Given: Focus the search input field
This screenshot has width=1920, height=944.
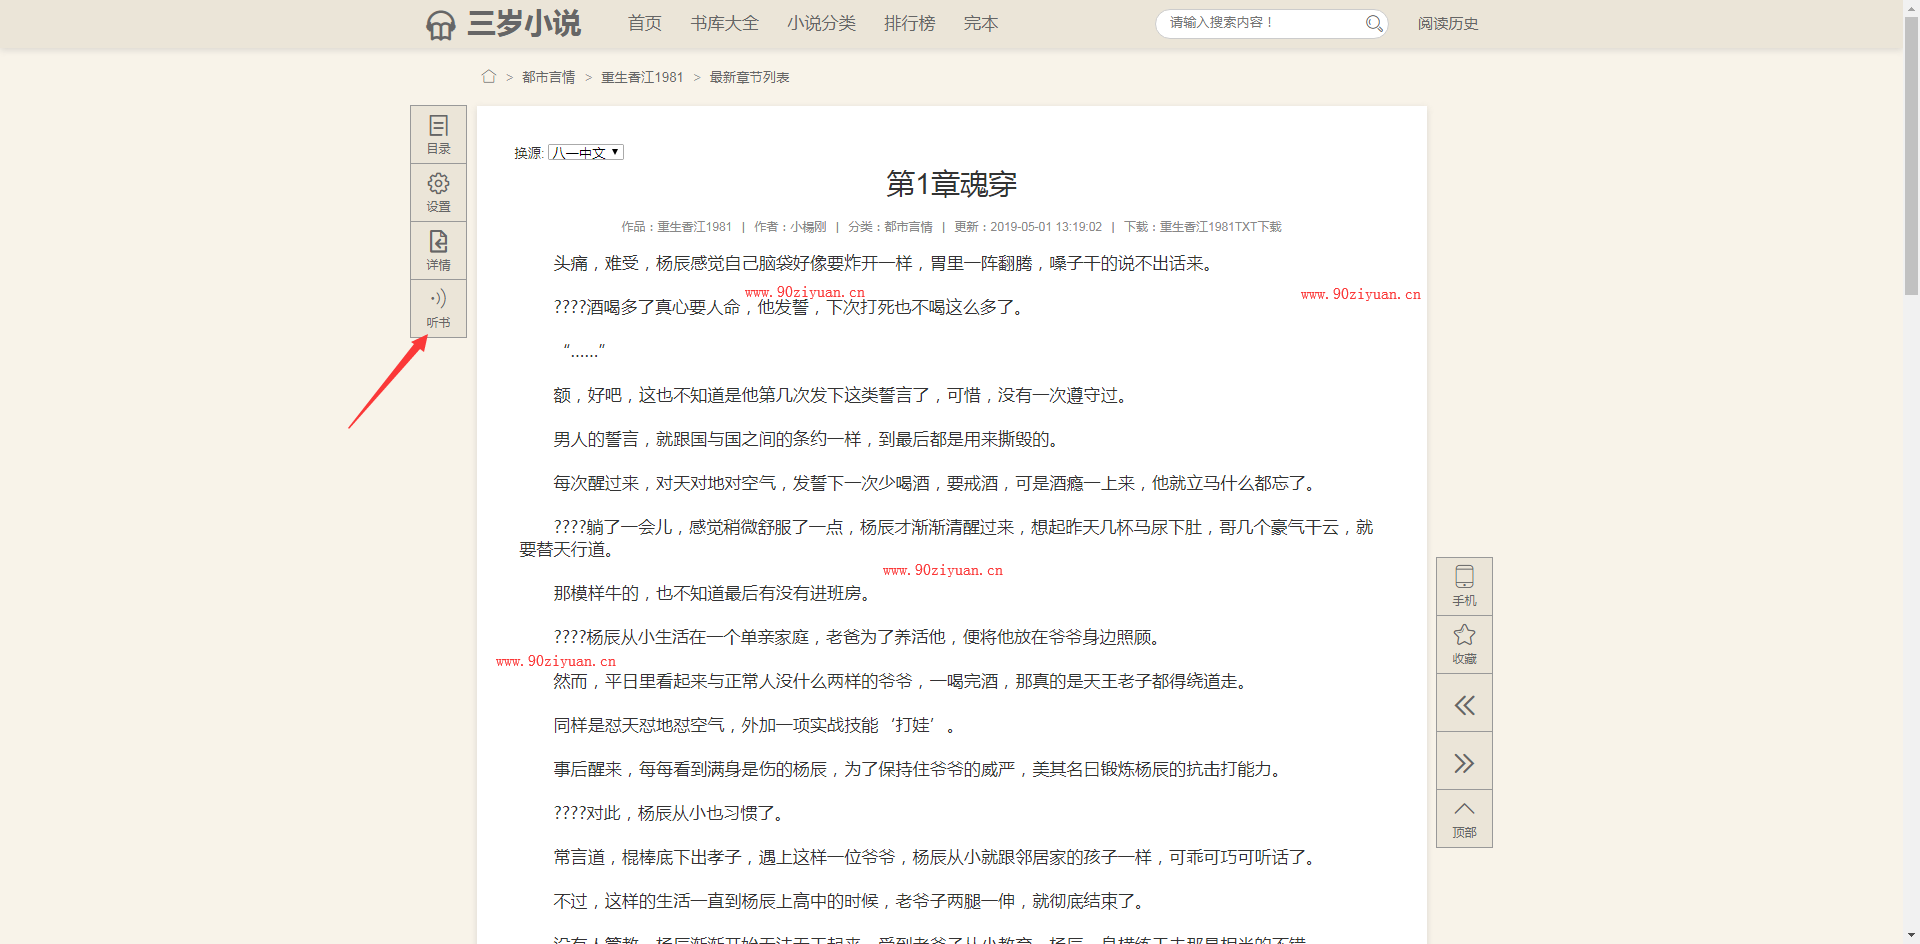Looking at the screenshot, I should point(1262,23).
